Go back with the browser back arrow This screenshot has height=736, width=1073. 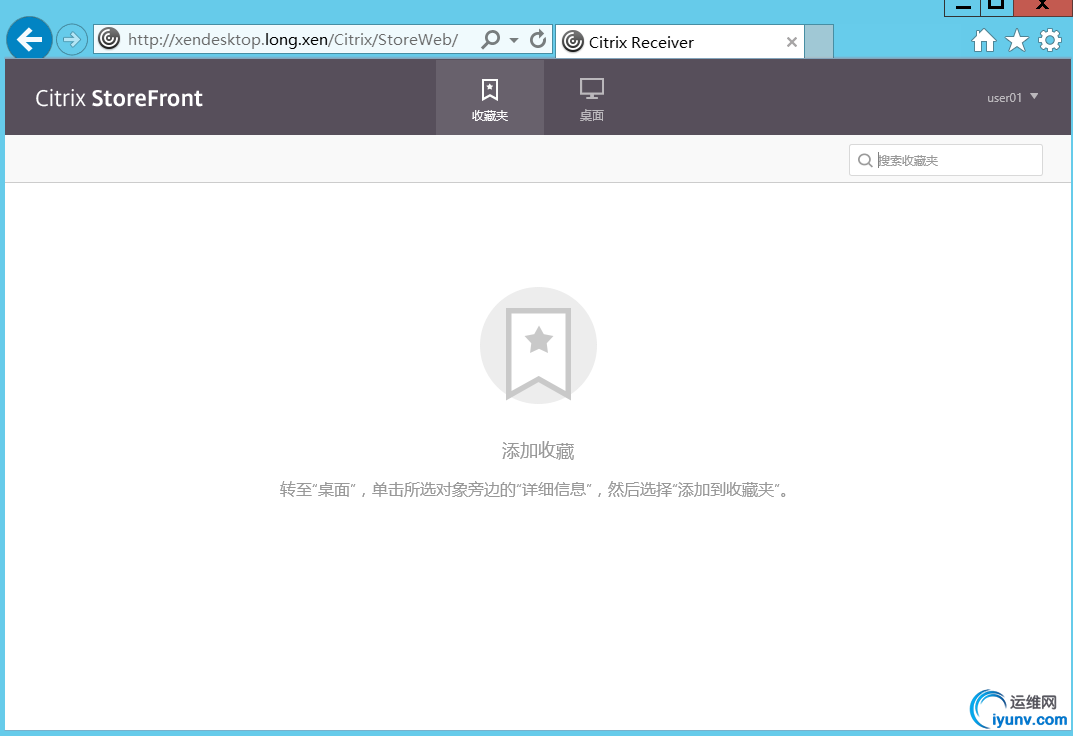click(x=29, y=40)
